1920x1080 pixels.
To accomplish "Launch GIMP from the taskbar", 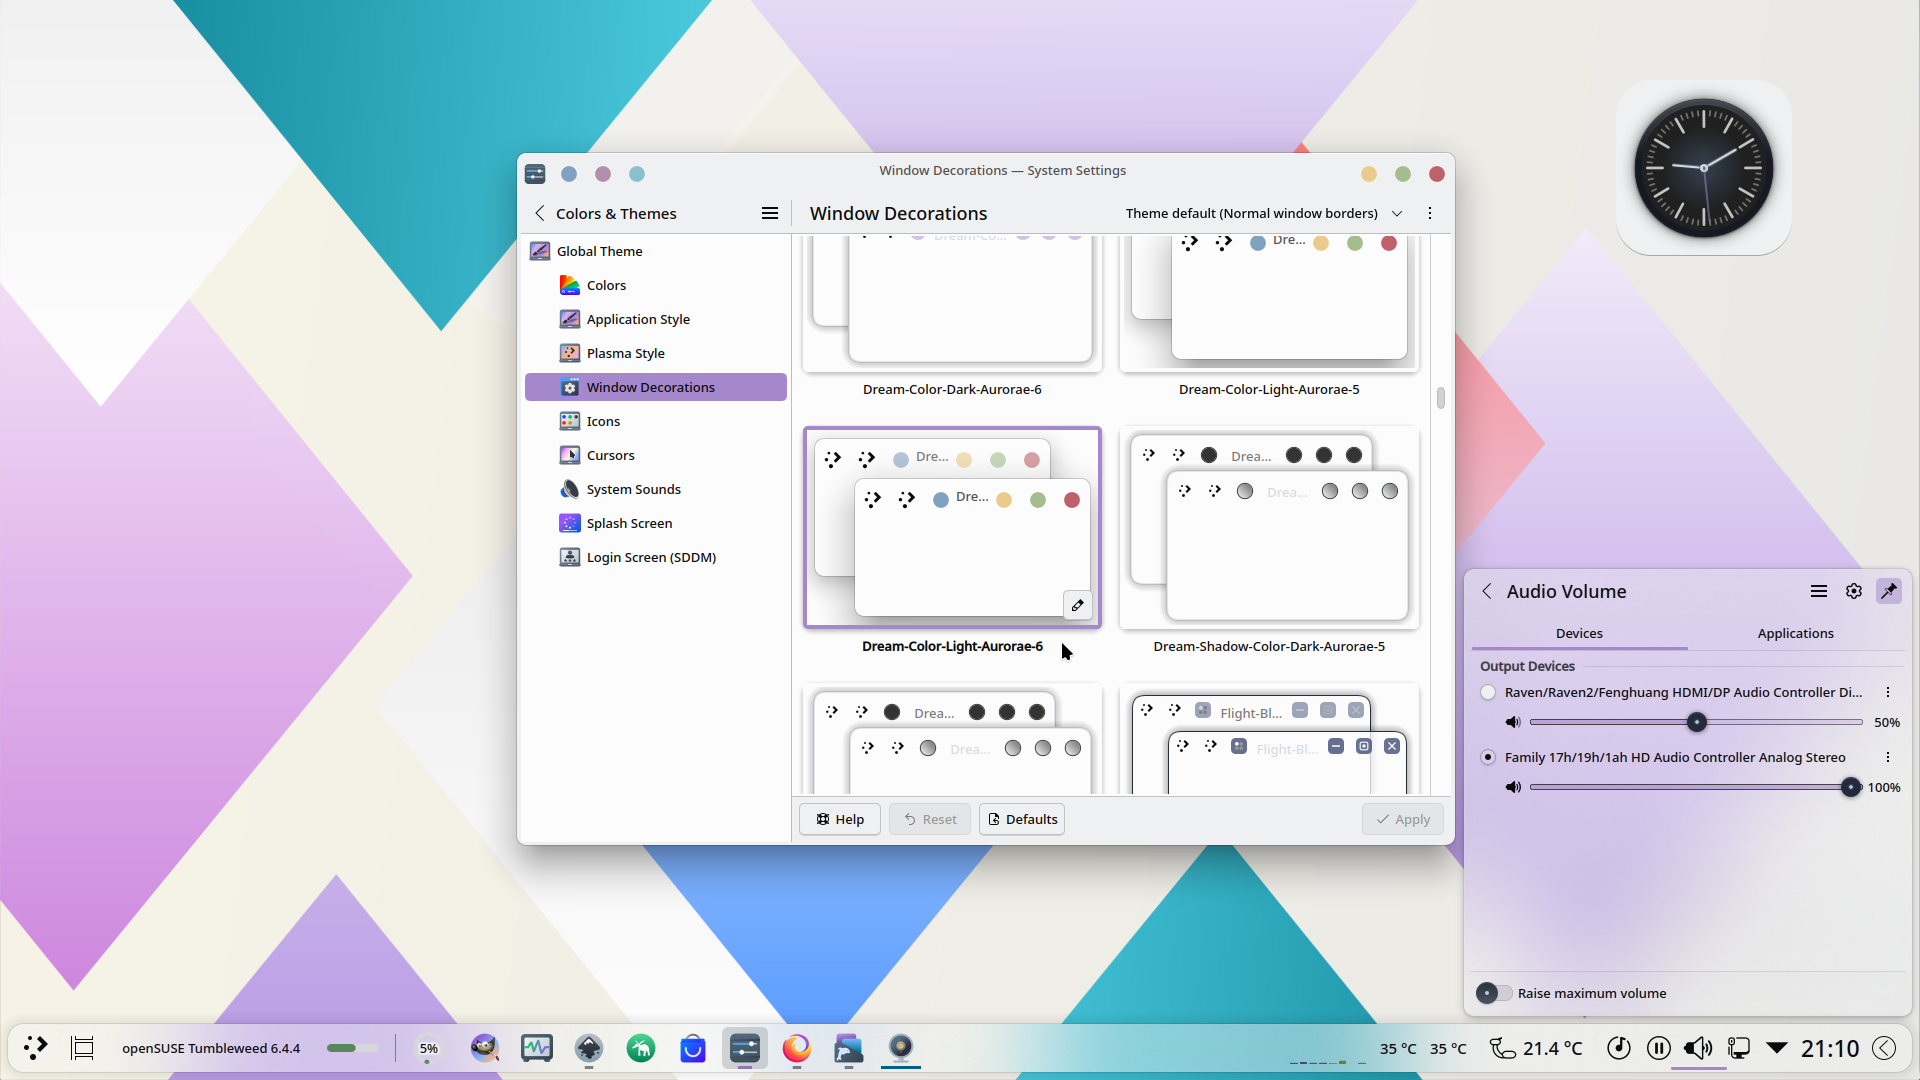I will (x=485, y=1048).
